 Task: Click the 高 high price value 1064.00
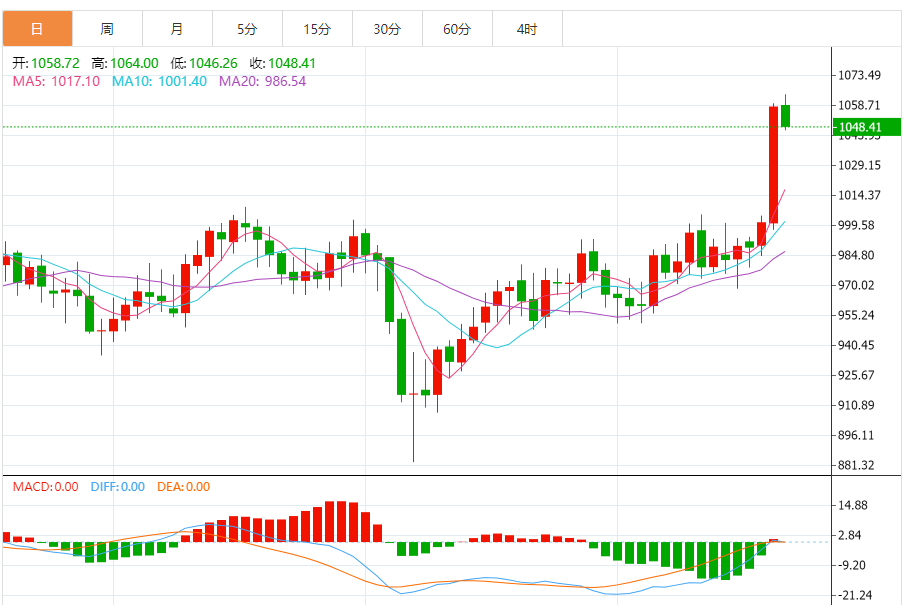(134, 63)
